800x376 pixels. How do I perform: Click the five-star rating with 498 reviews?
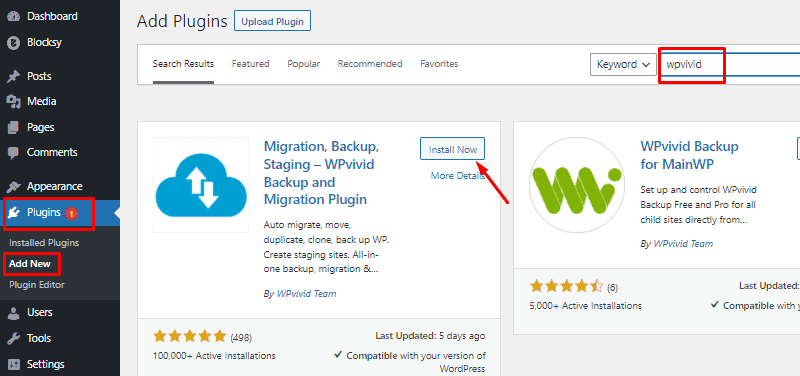click(189, 336)
